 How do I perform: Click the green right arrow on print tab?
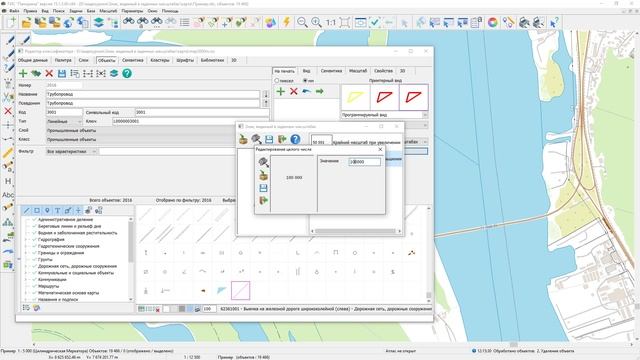(x=320, y=91)
